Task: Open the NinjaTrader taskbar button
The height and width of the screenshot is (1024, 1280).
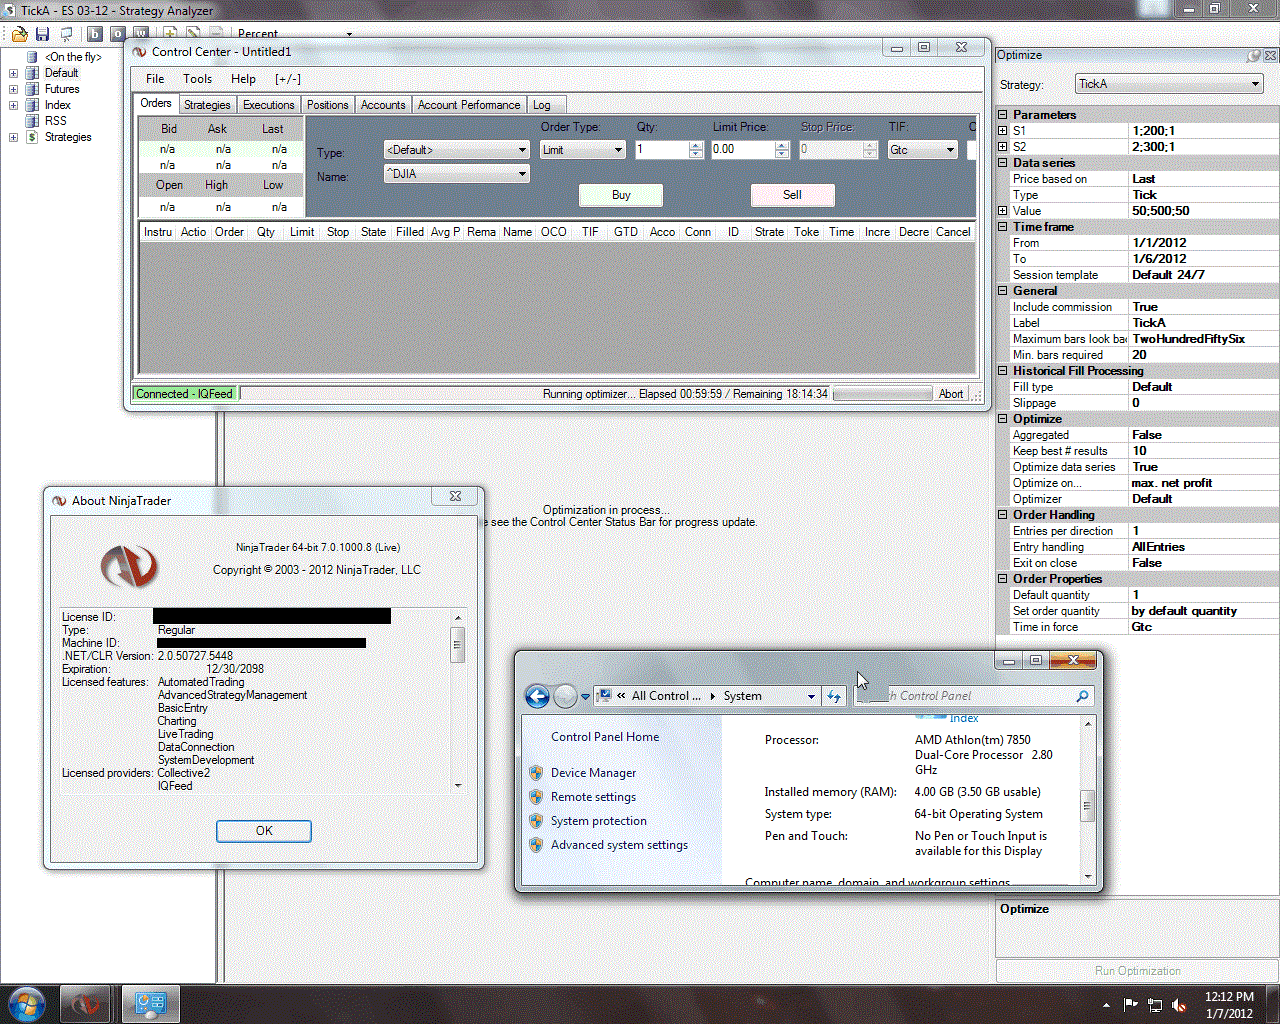Action: click(x=85, y=1004)
